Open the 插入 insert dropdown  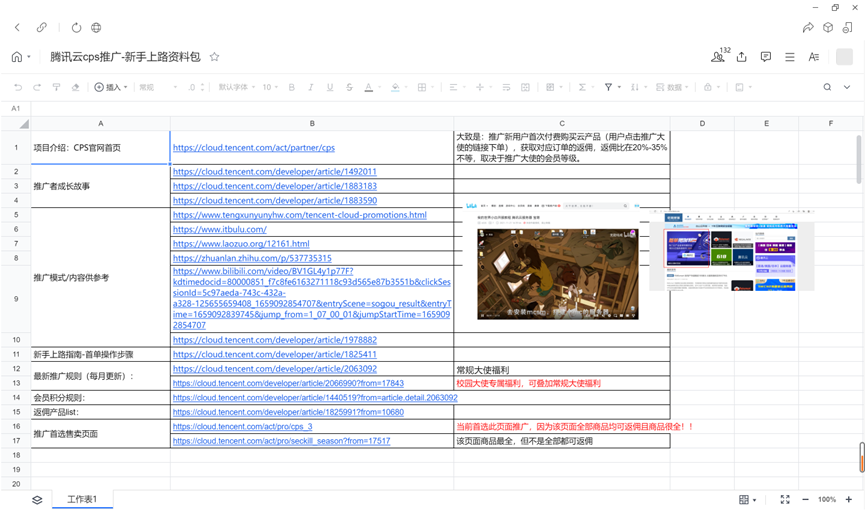click(111, 87)
